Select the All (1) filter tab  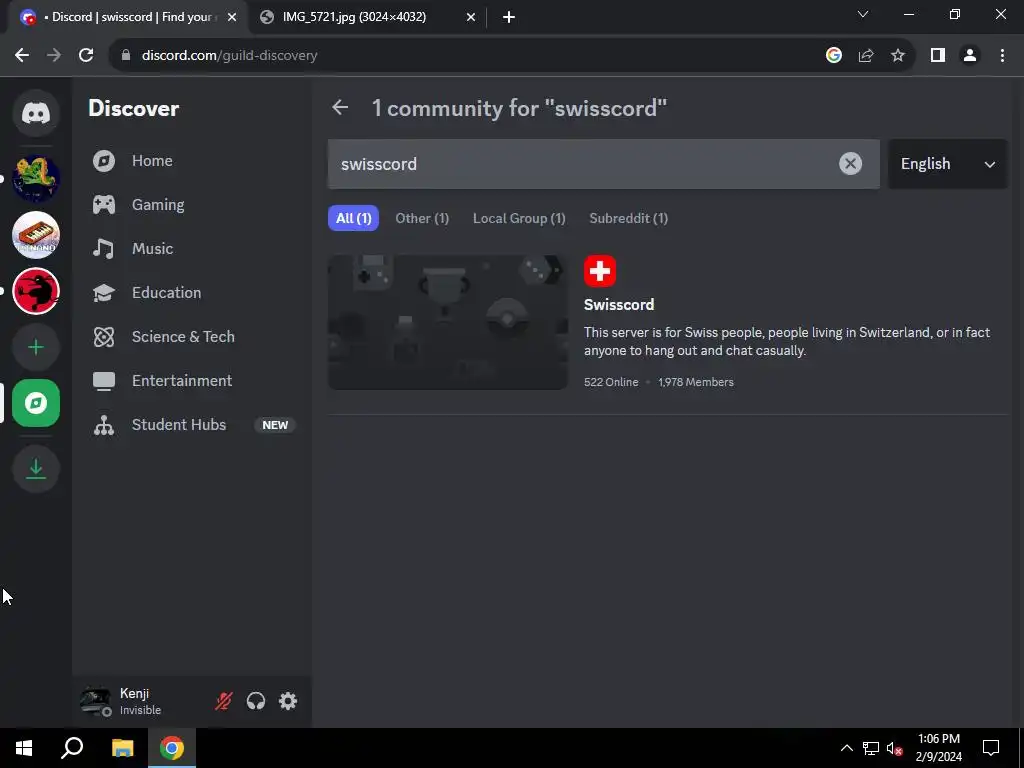(x=353, y=218)
